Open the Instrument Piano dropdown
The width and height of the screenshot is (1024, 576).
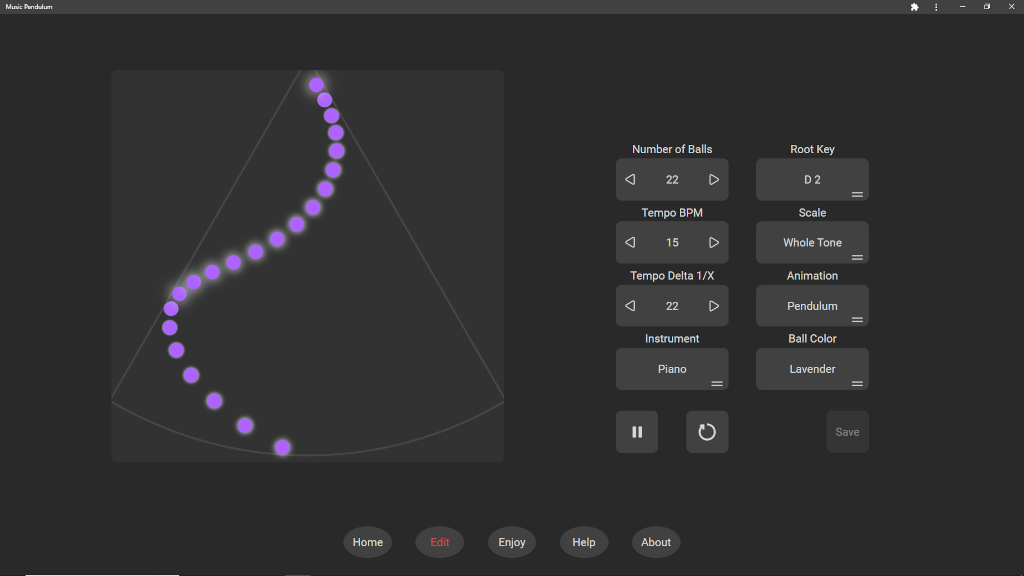(672, 369)
